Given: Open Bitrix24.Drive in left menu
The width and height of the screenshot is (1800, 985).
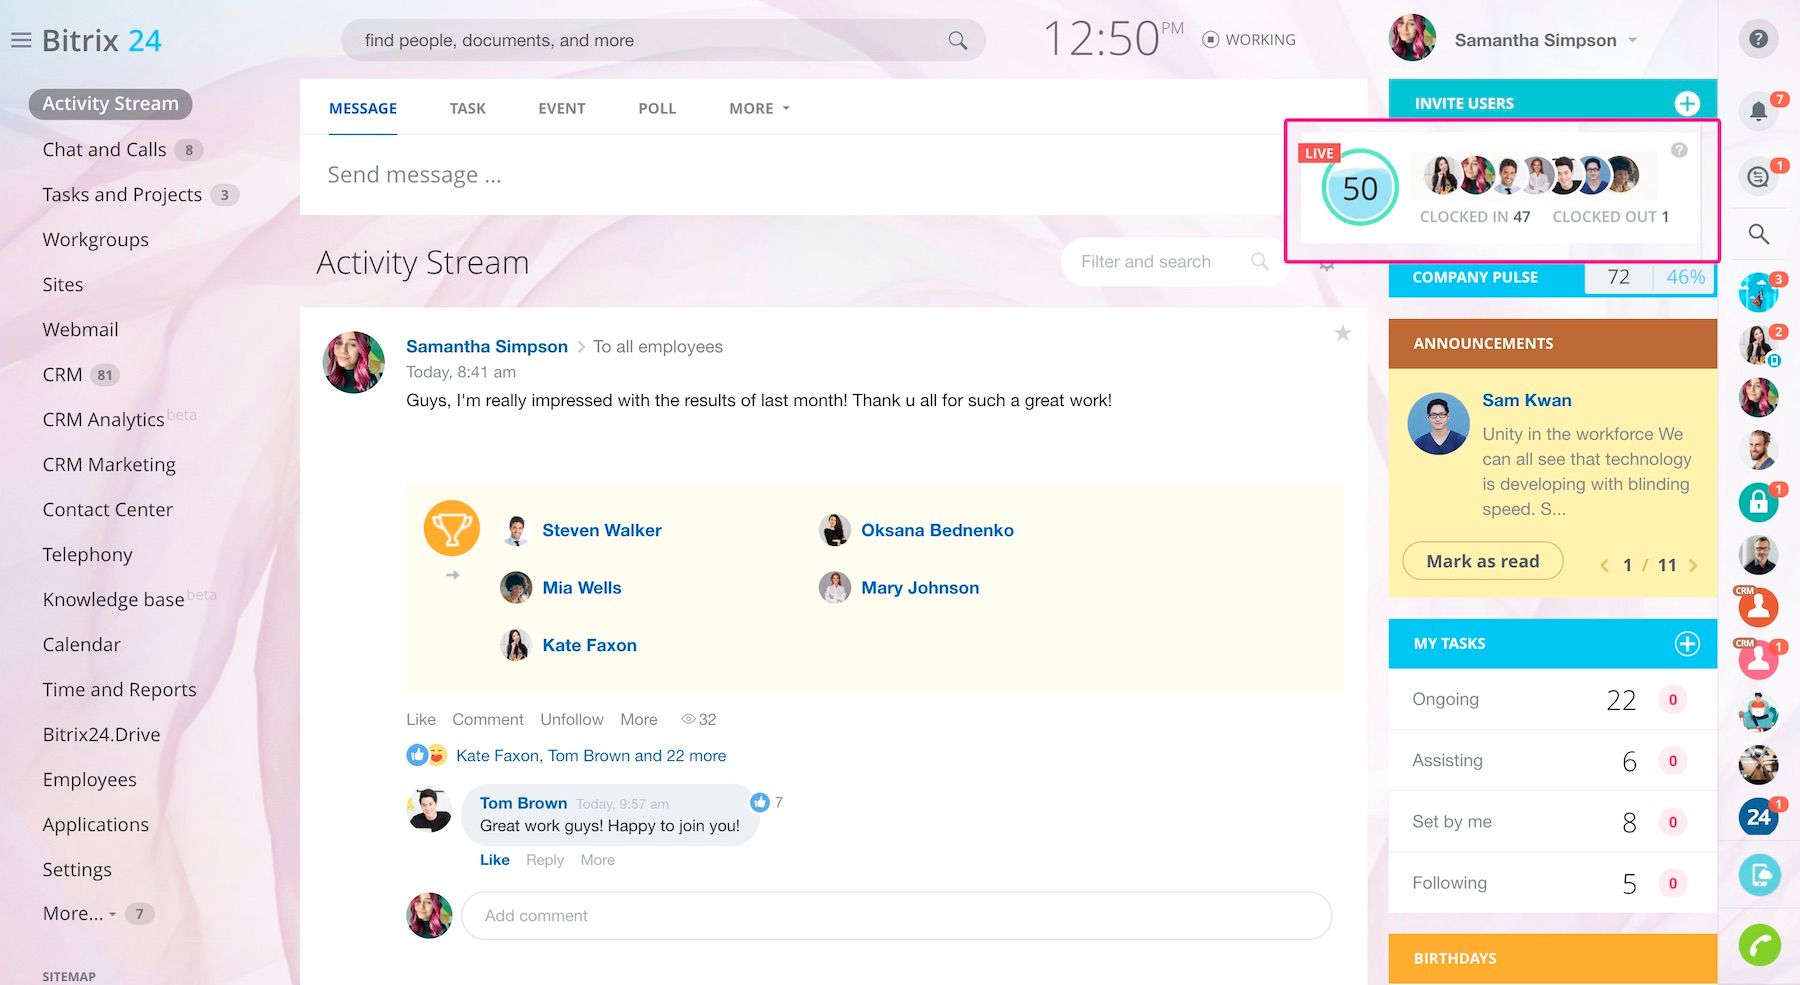Looking at the screenshot, I should pyautogui.click(x=101, y=735).
